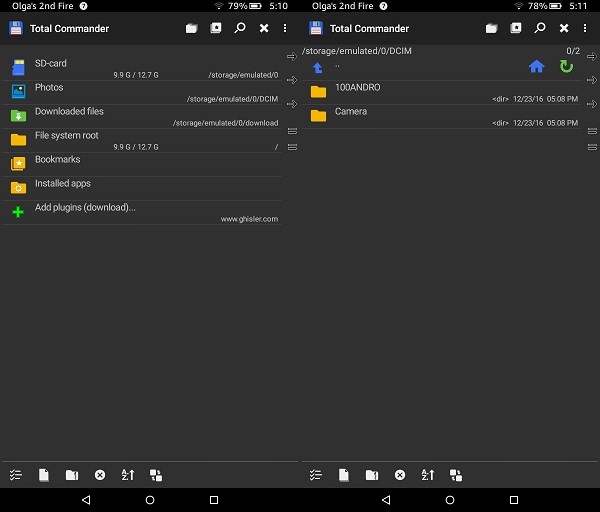Tap button-bar config icon, left screen
This screenshot has width=600, height=512.
tap(156, 475)
